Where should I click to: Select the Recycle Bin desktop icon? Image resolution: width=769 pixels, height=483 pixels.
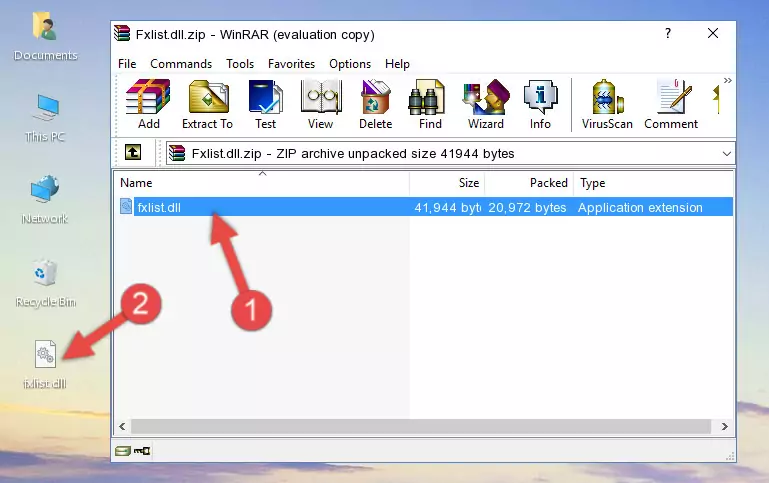45,283
